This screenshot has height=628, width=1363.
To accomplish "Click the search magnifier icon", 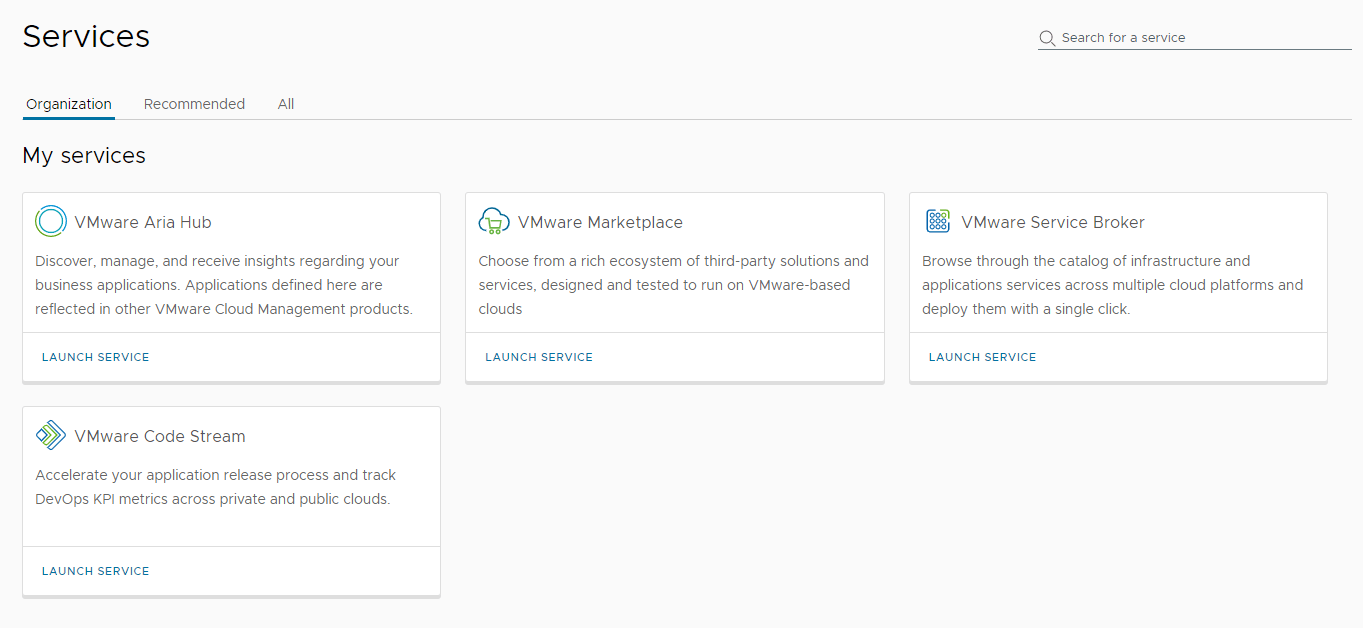I will point(1046,38).
